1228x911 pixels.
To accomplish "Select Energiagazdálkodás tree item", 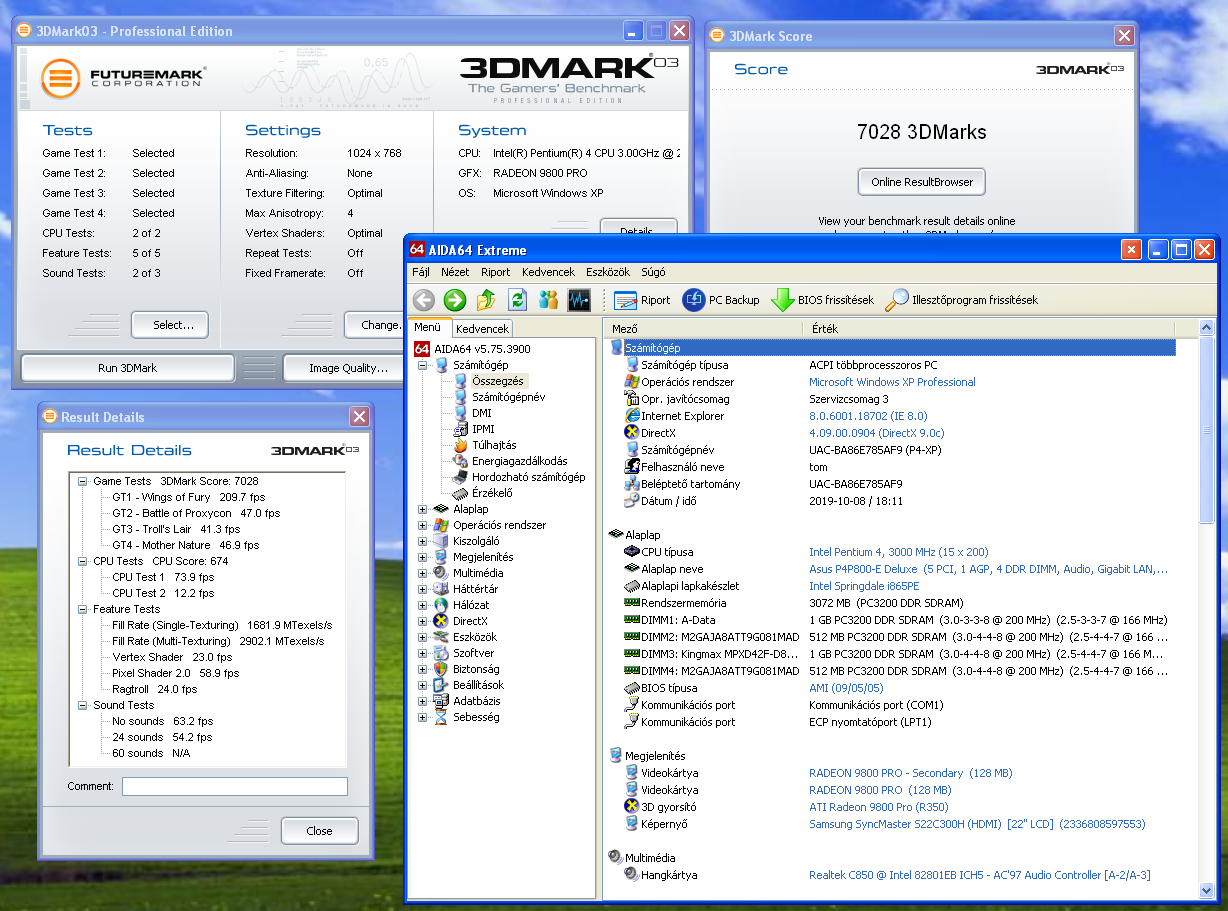I will (519, 461).
